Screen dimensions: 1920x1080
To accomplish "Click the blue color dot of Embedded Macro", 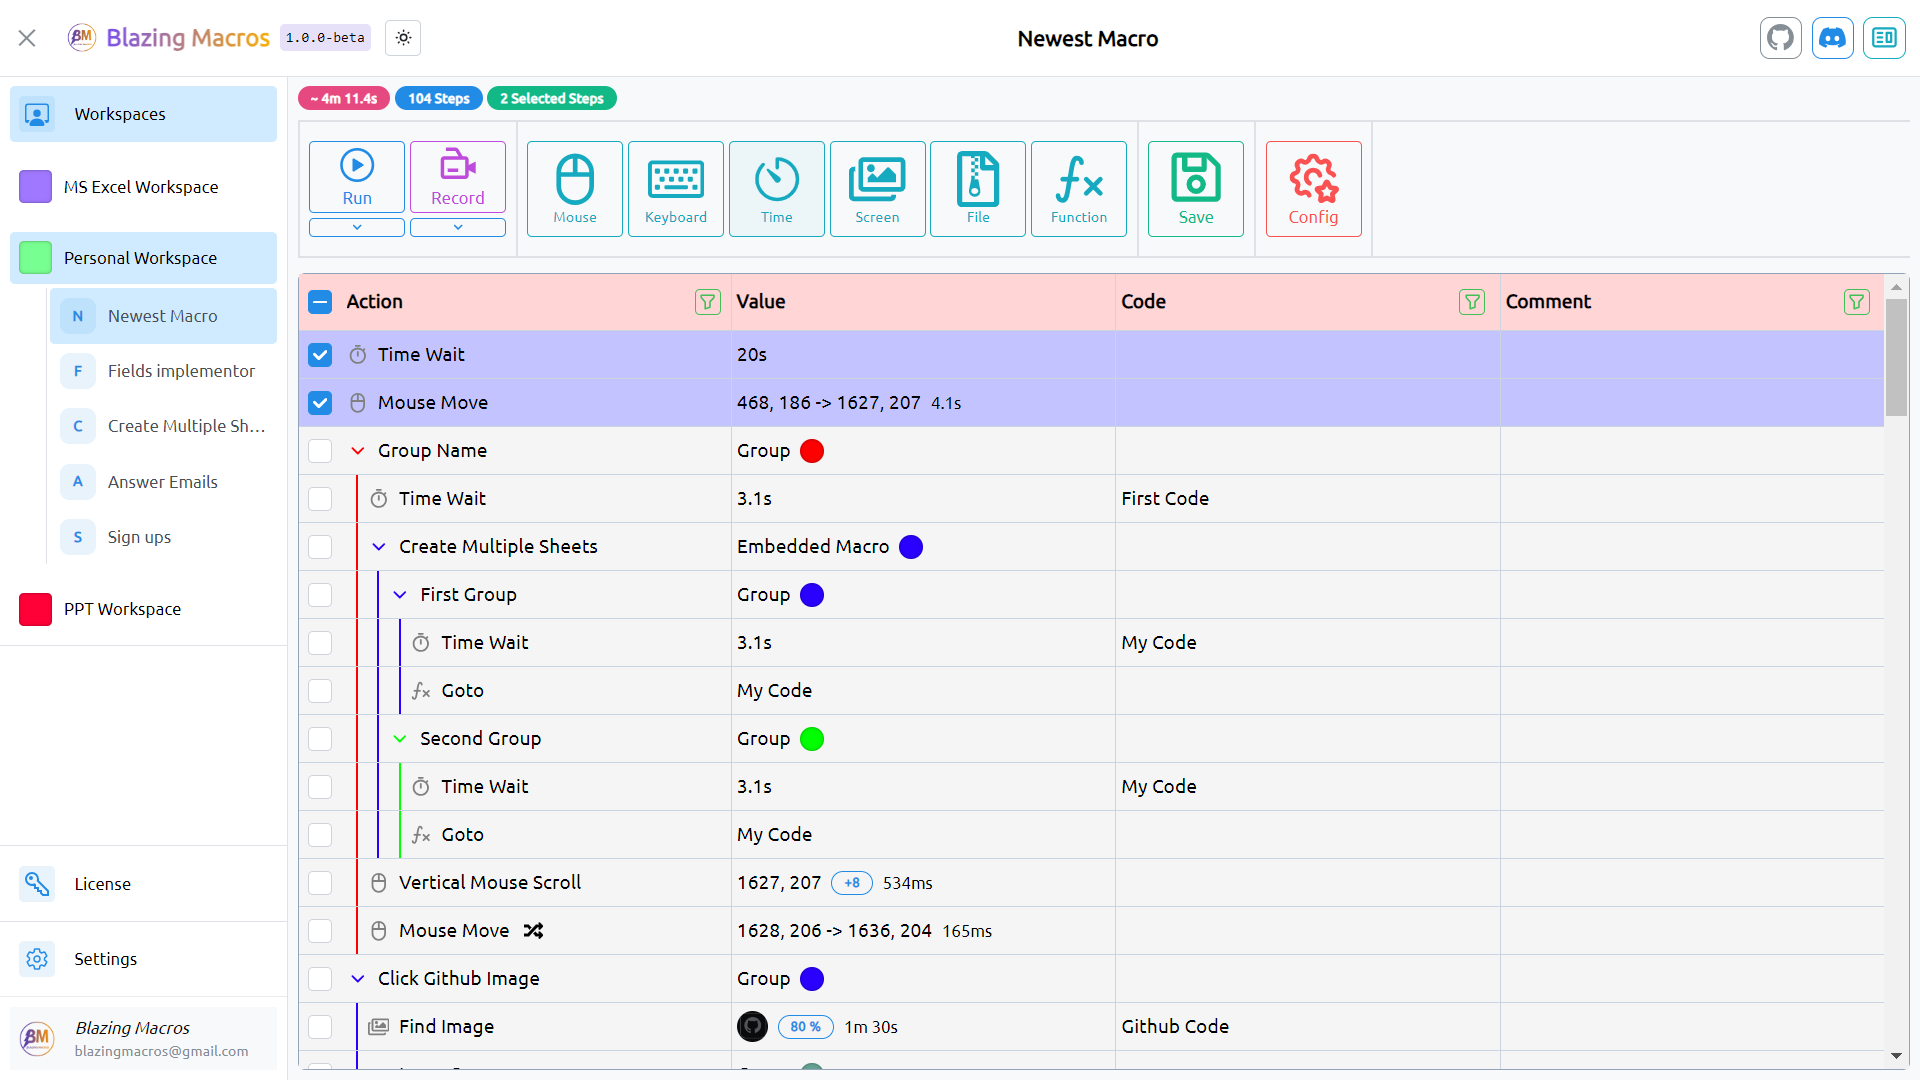I will (911, 547).
